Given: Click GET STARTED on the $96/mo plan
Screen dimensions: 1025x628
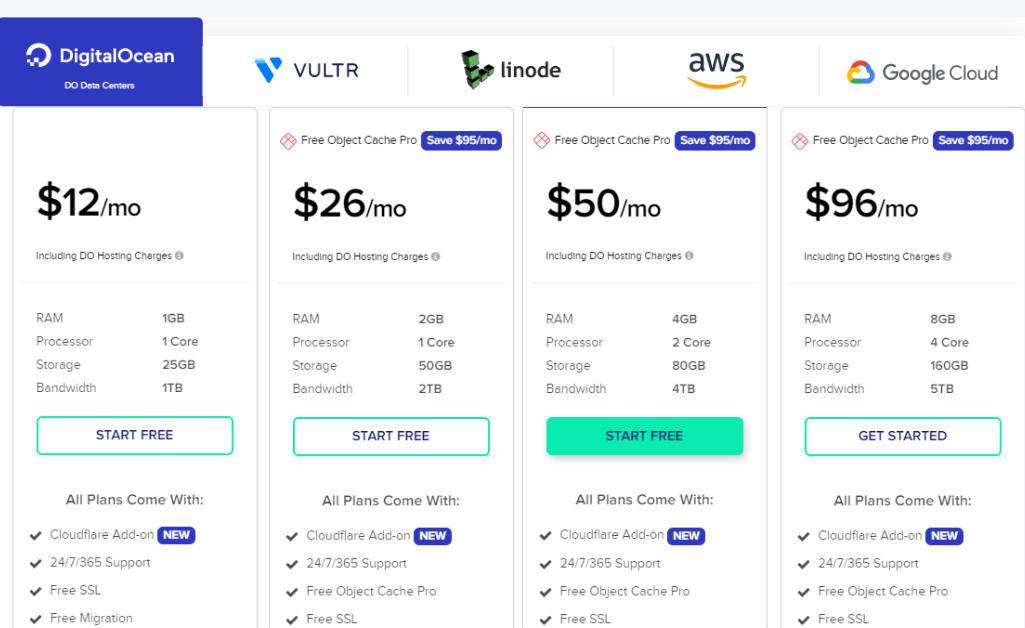Looking at the screenshot, I should (x=903, y=436).
